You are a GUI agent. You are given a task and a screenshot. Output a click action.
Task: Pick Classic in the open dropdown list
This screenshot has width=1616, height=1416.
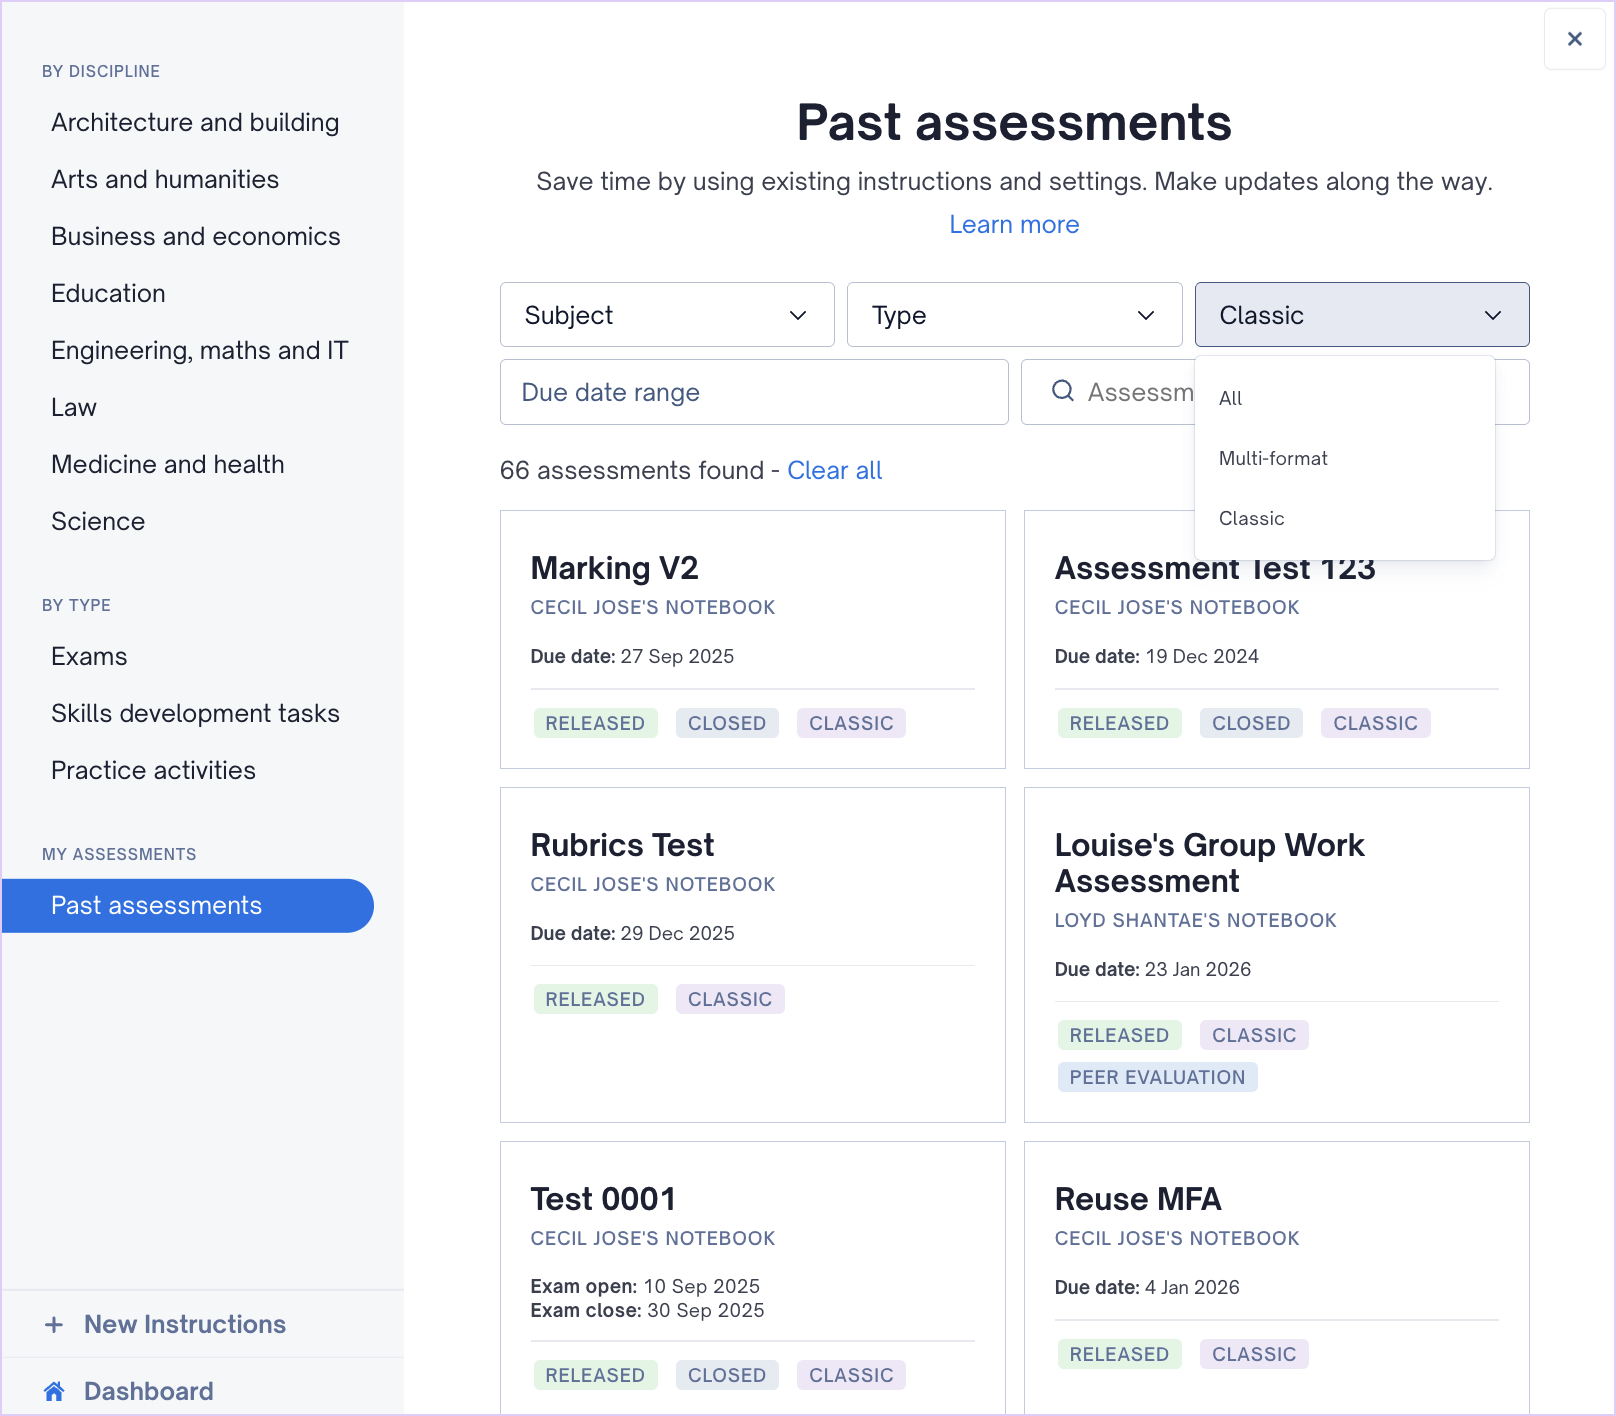(1252, 518)
